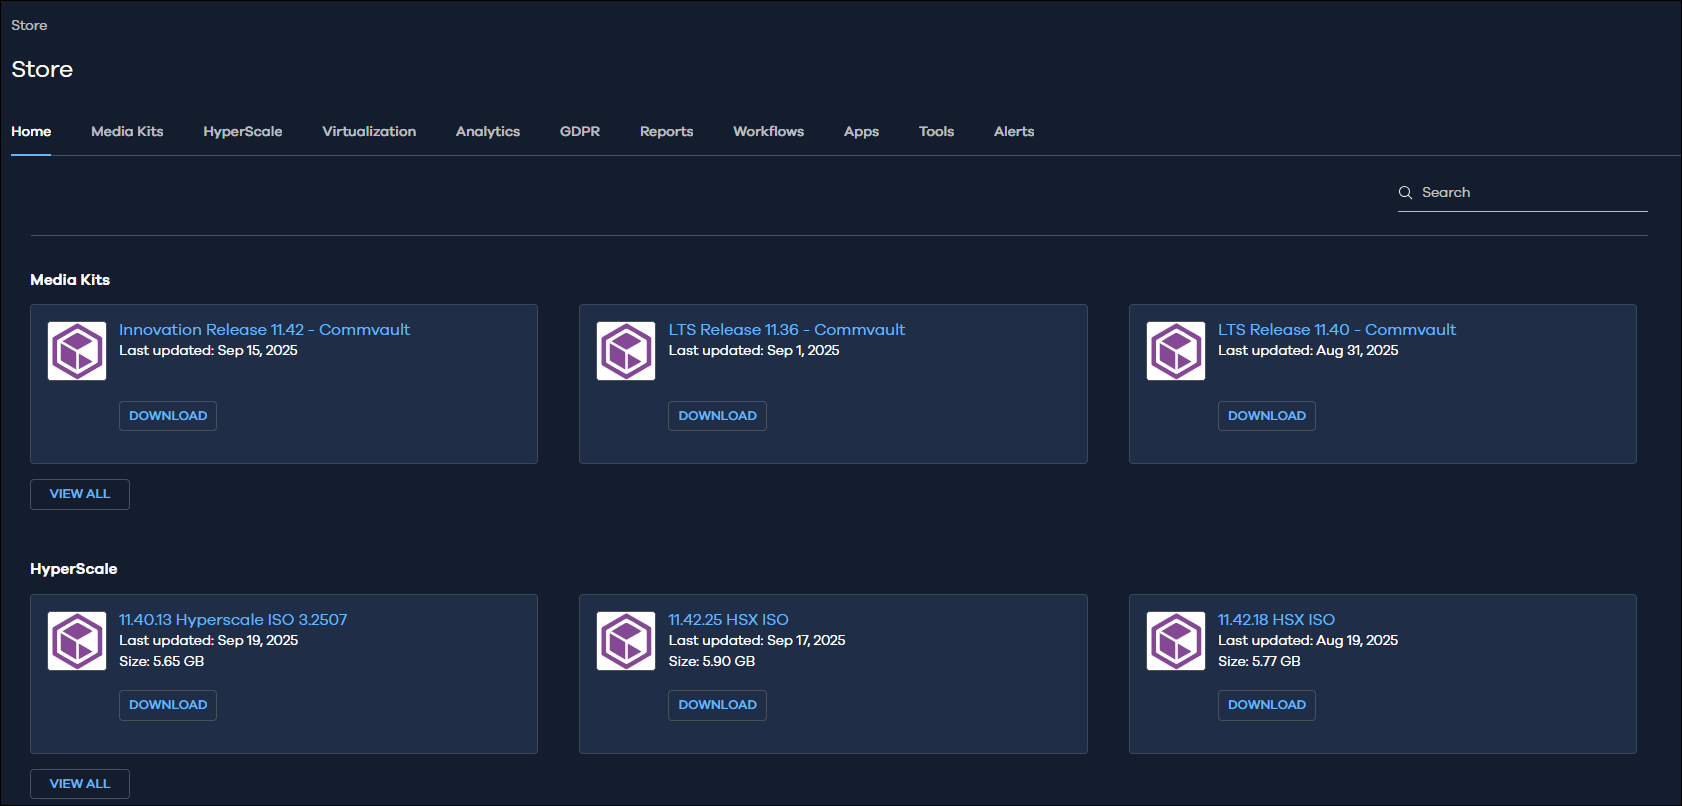Download the 11.42.18 HSX ISO
Screen dimensions: 1682x806
click(1266, 705)
